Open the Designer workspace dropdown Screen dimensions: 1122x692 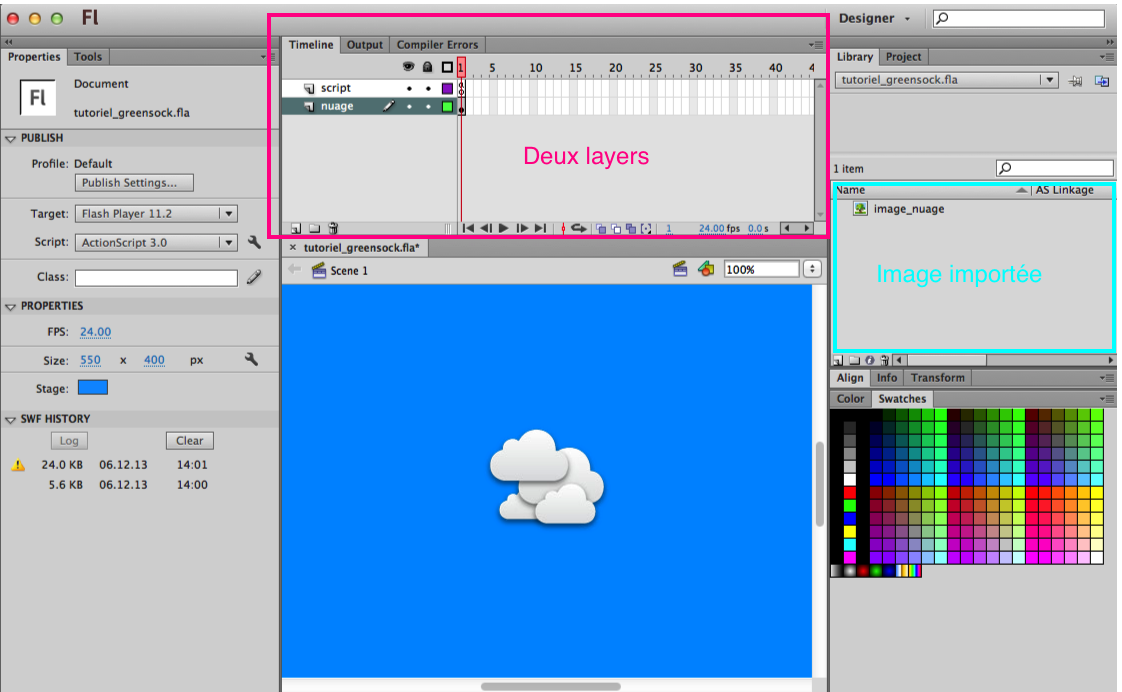pos(874,19)
